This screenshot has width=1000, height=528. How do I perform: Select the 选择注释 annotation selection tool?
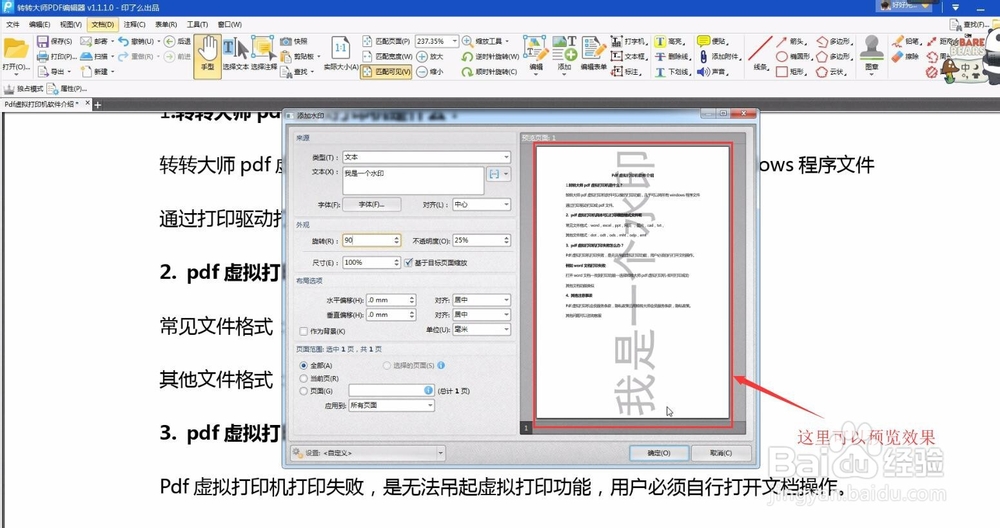click(x=263, y=56)
